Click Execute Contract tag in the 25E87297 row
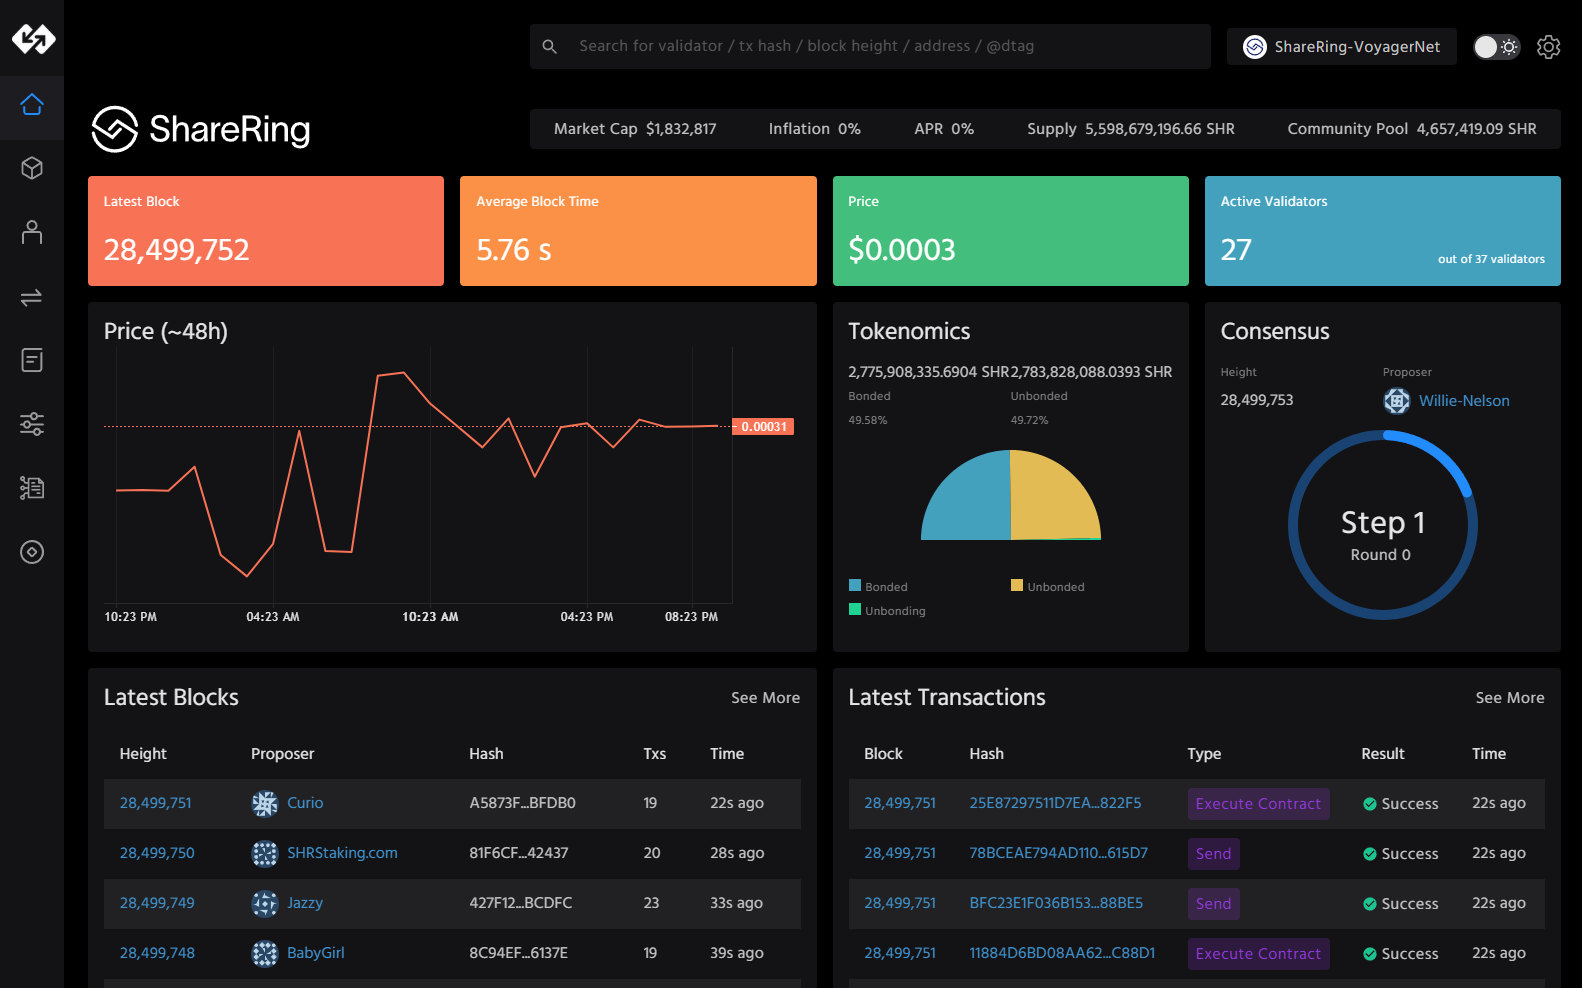This screenshot has height=988, width=1582. coord(1258,804)
